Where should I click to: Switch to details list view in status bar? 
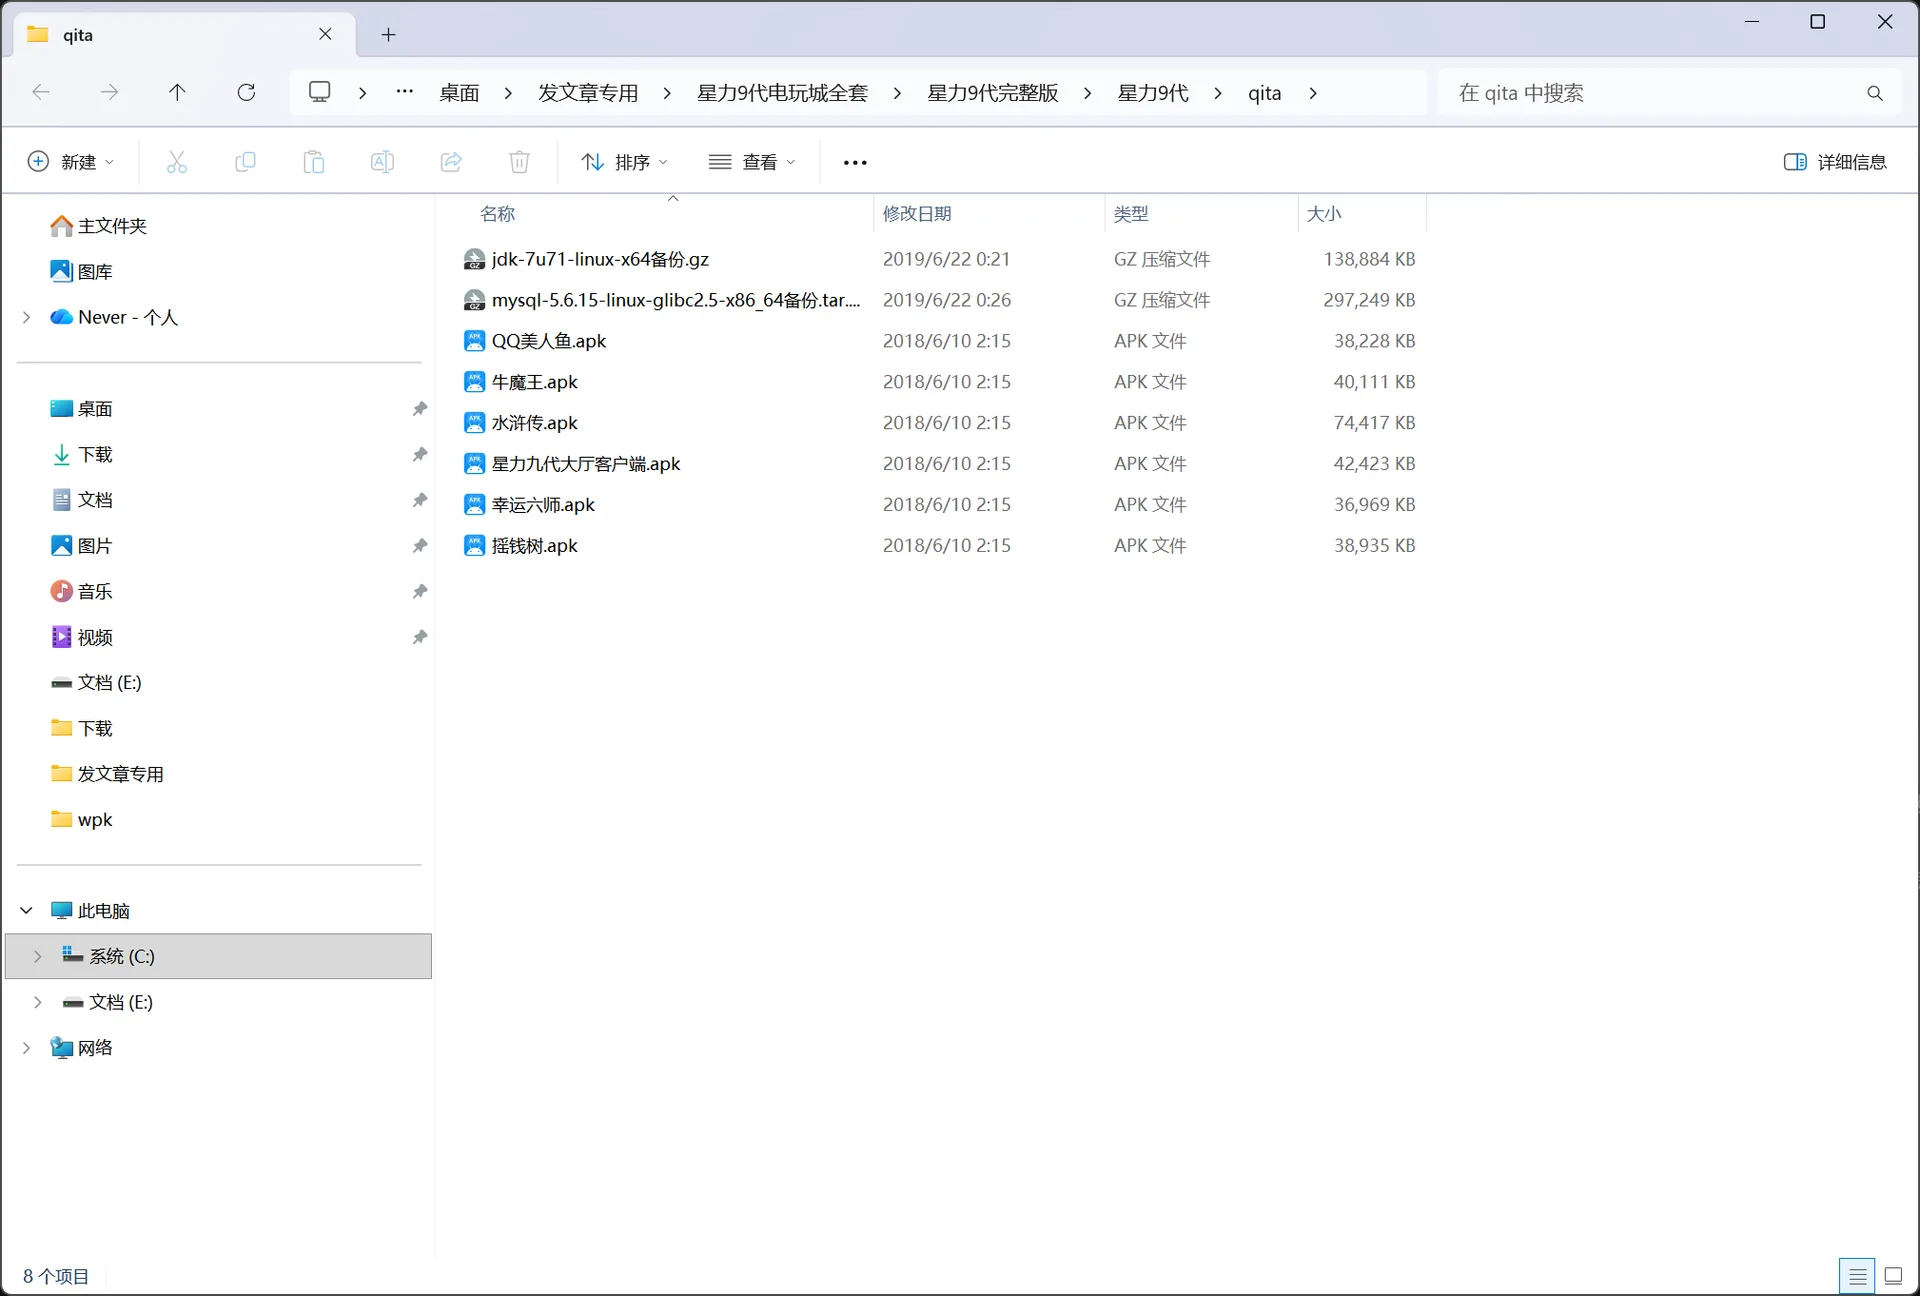click(x=1857, y=1276)
